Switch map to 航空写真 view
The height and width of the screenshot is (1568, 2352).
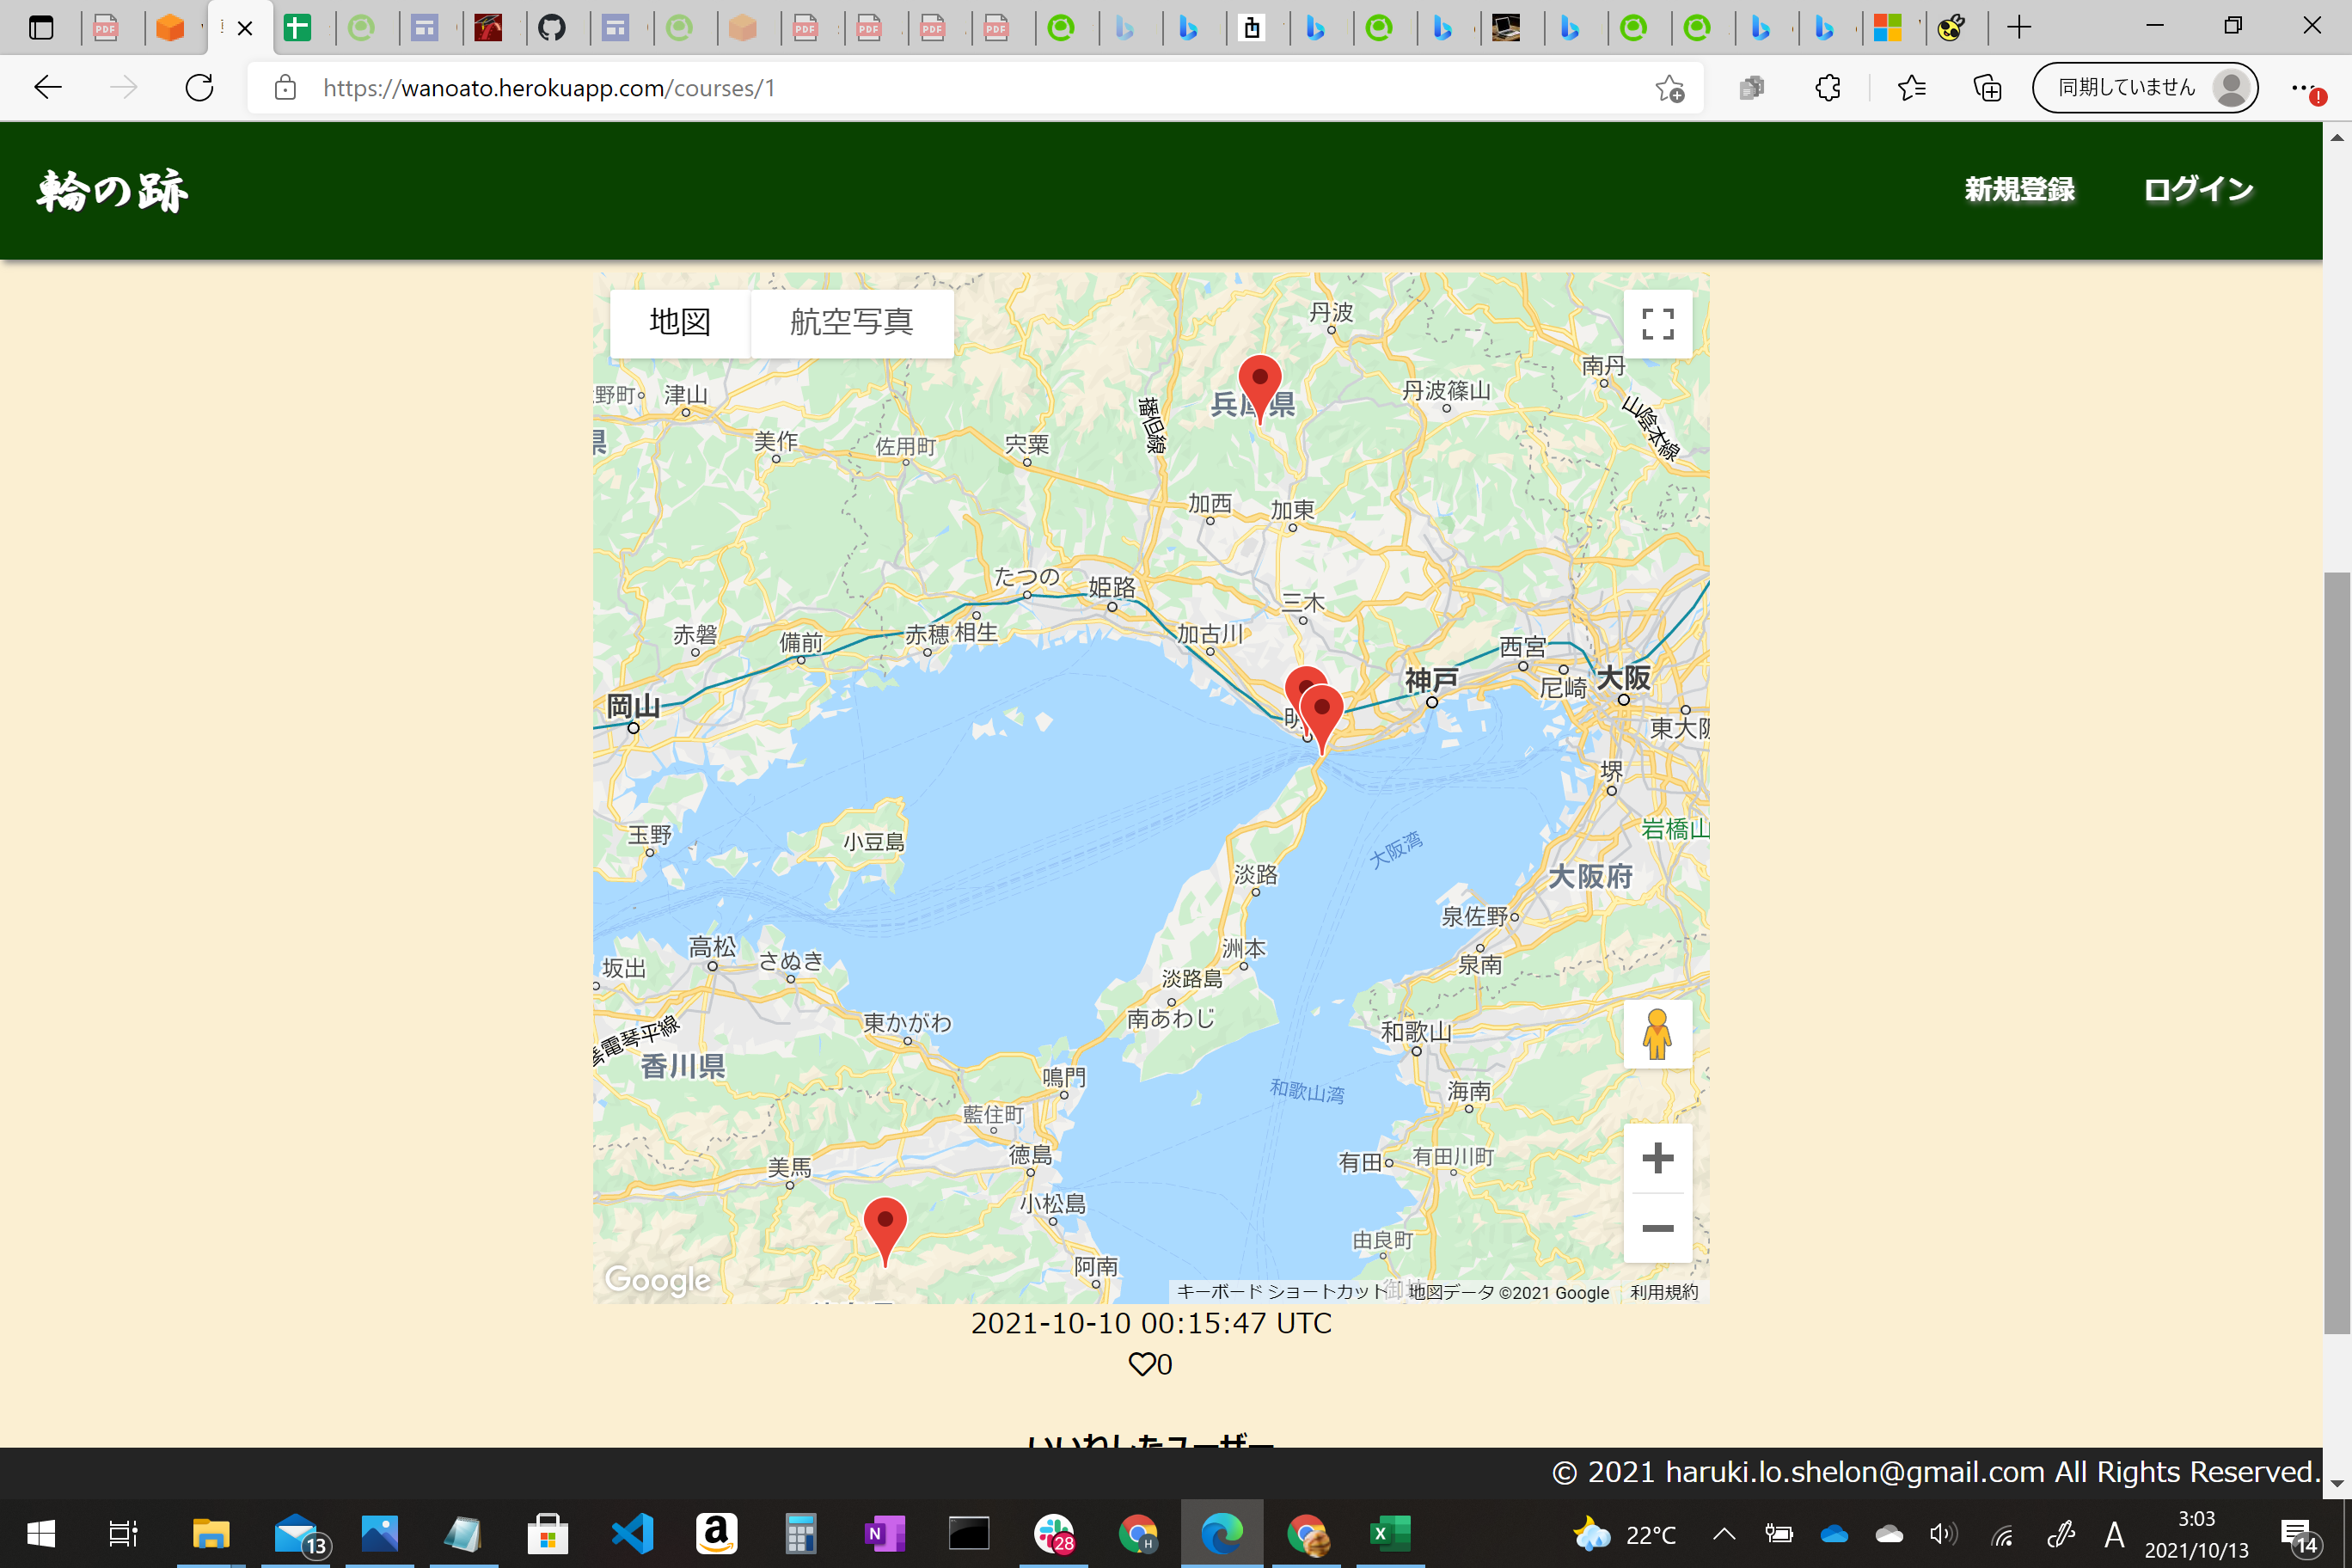point(851,322)
